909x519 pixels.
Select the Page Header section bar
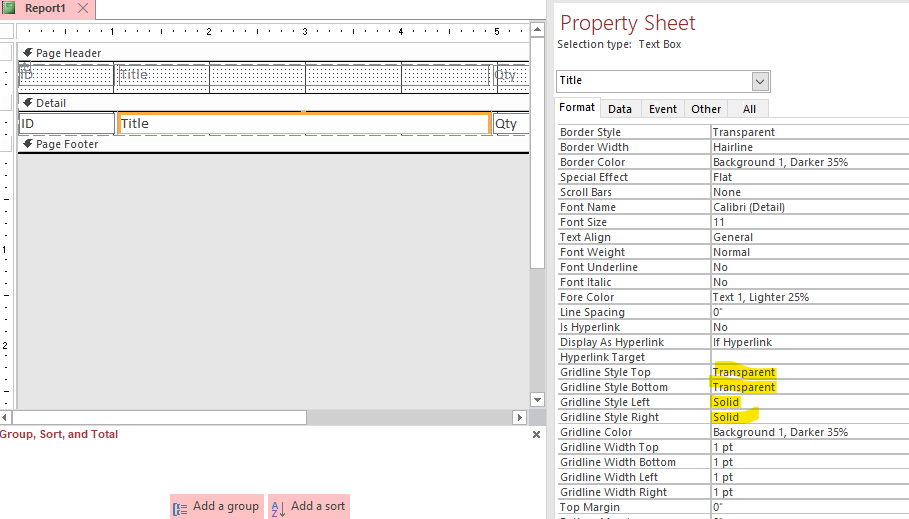pos(274,53)
